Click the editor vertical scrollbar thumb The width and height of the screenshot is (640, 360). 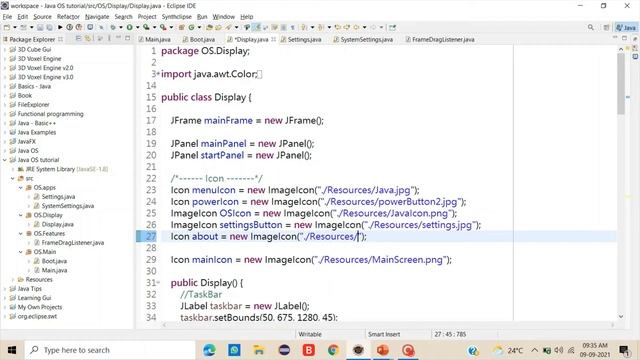point(621,84)
